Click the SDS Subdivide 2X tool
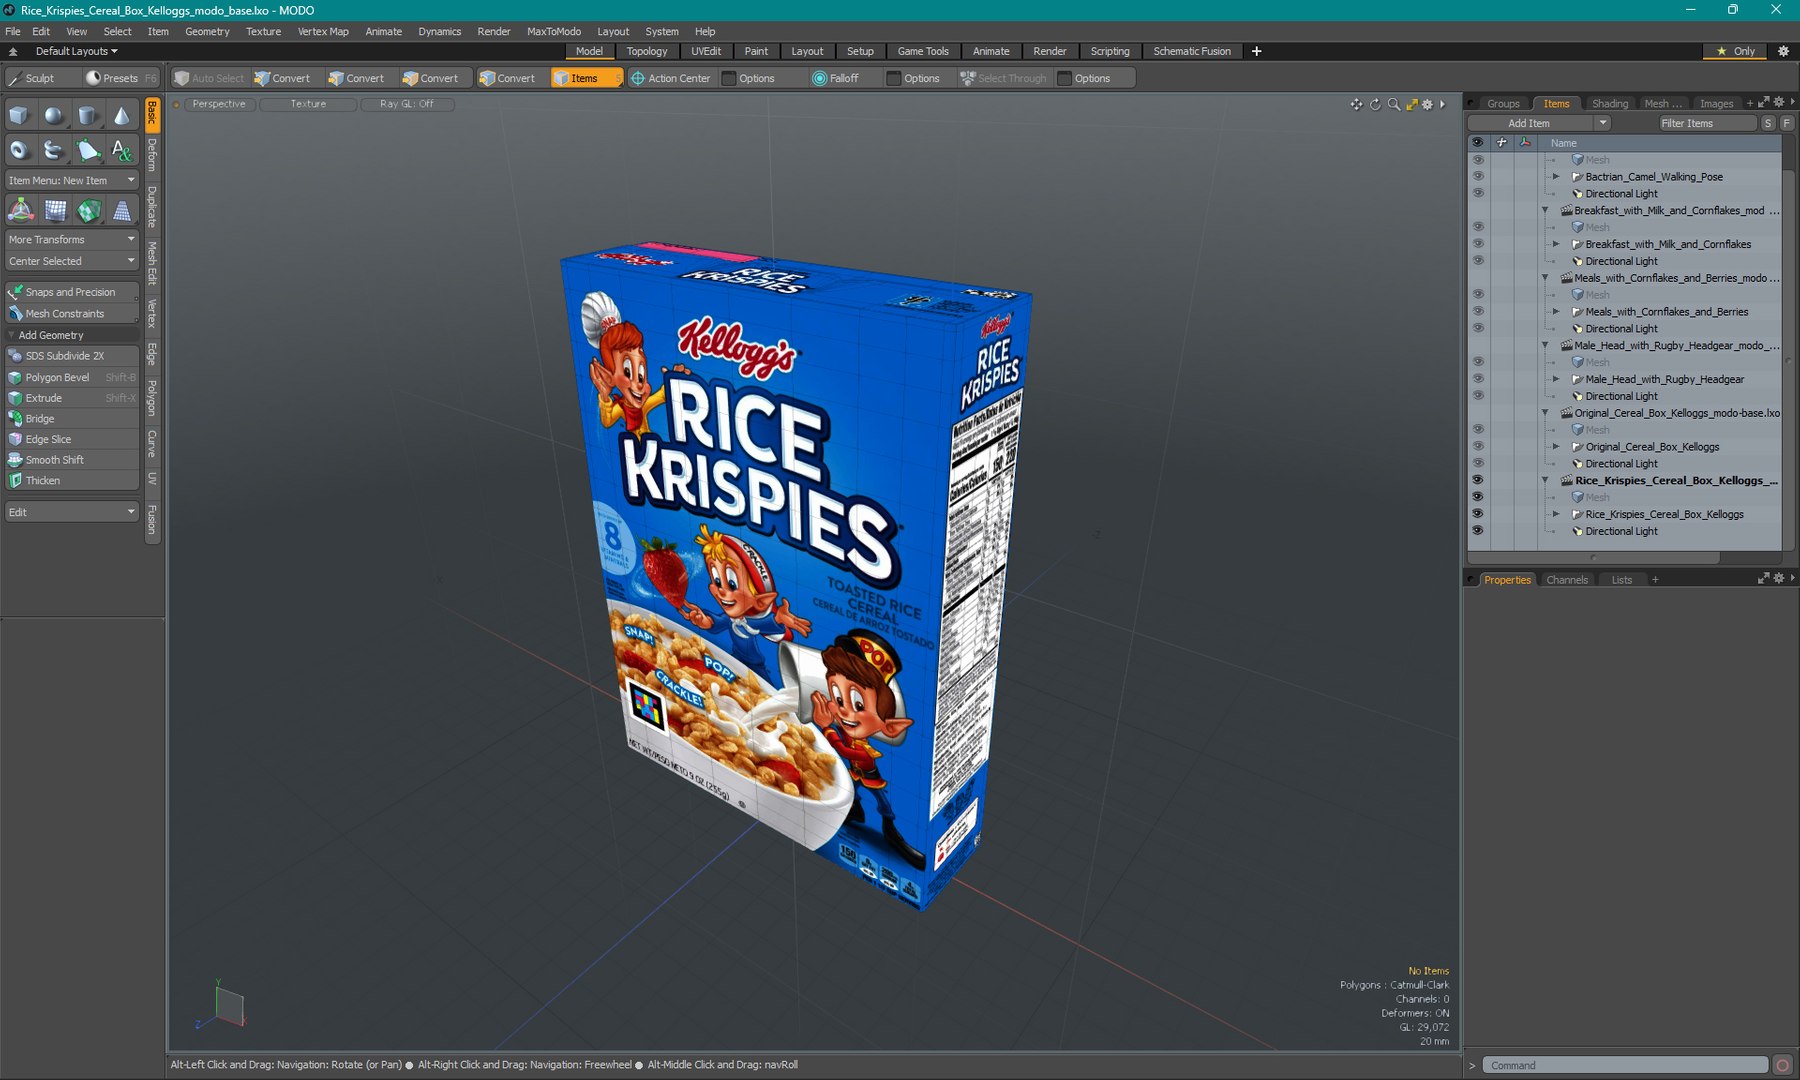The height and width of the screenshot is (1080, 1800). pos(72,356)
